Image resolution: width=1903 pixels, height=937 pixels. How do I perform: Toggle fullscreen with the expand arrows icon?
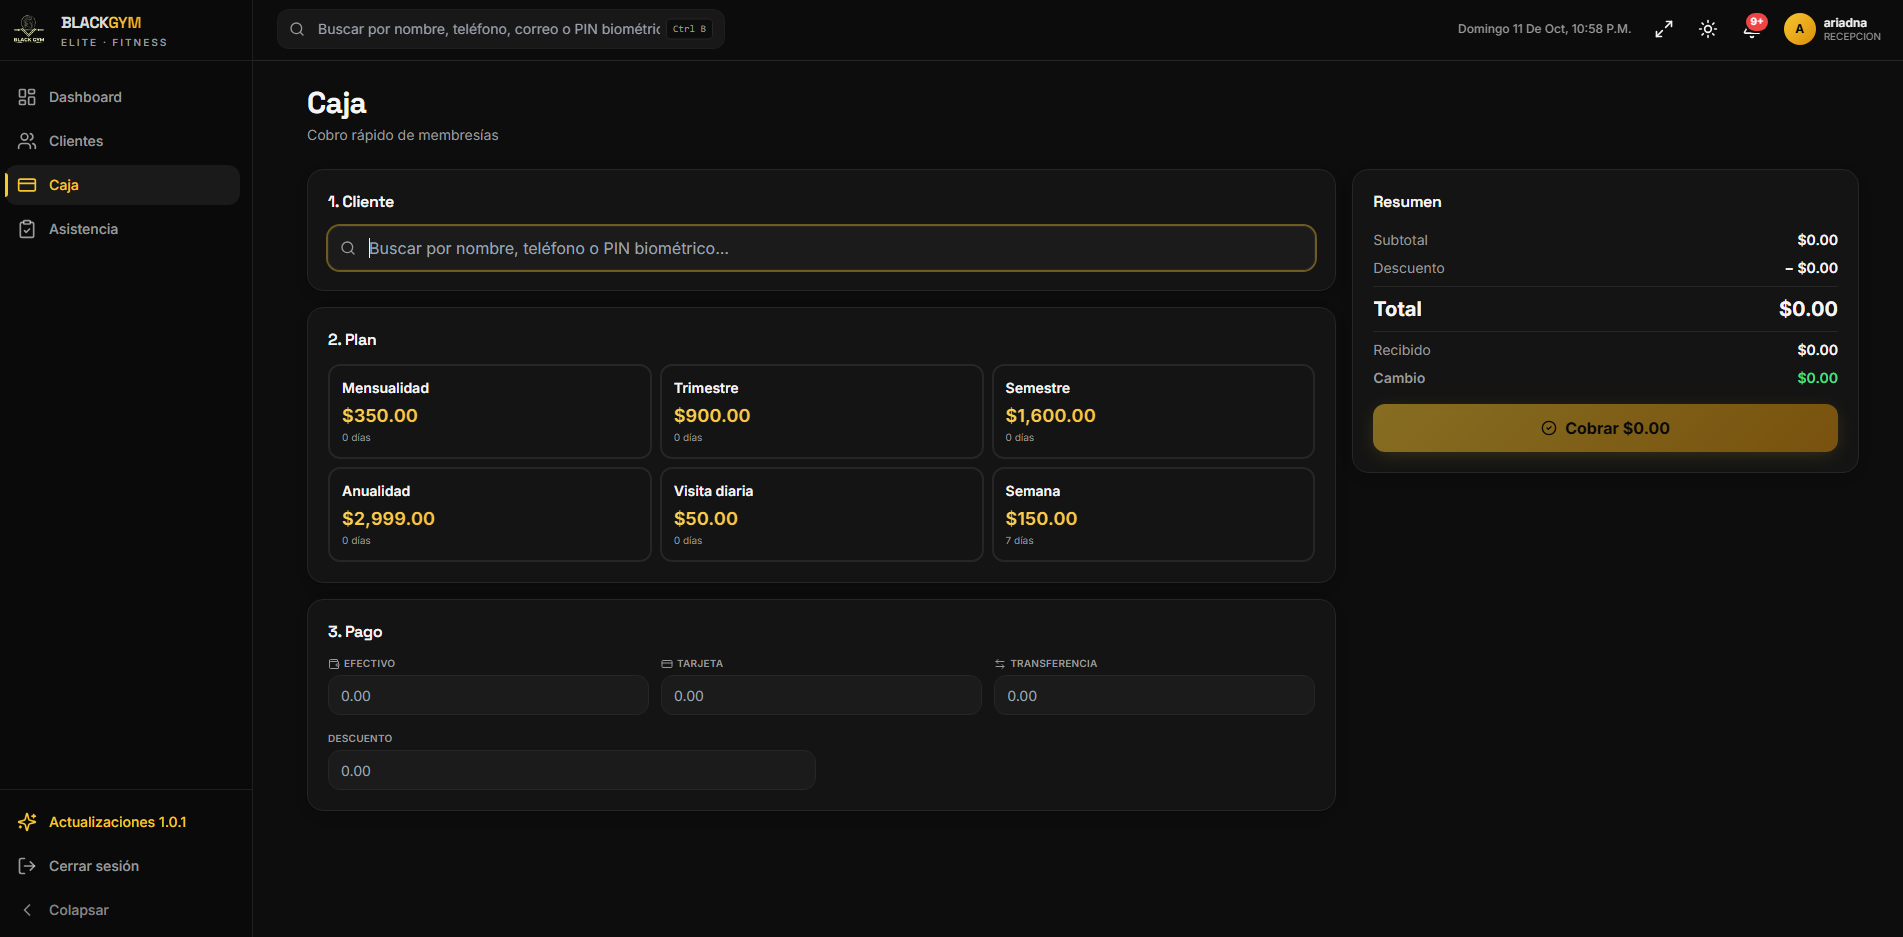(x=1664, y=29)
